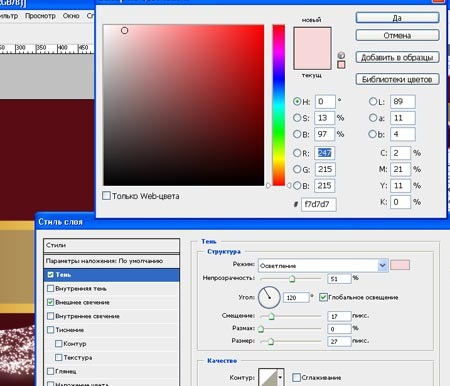Click the Смещение field showing 17
This screenshot has height=386, width=450.
coord(339,316)
